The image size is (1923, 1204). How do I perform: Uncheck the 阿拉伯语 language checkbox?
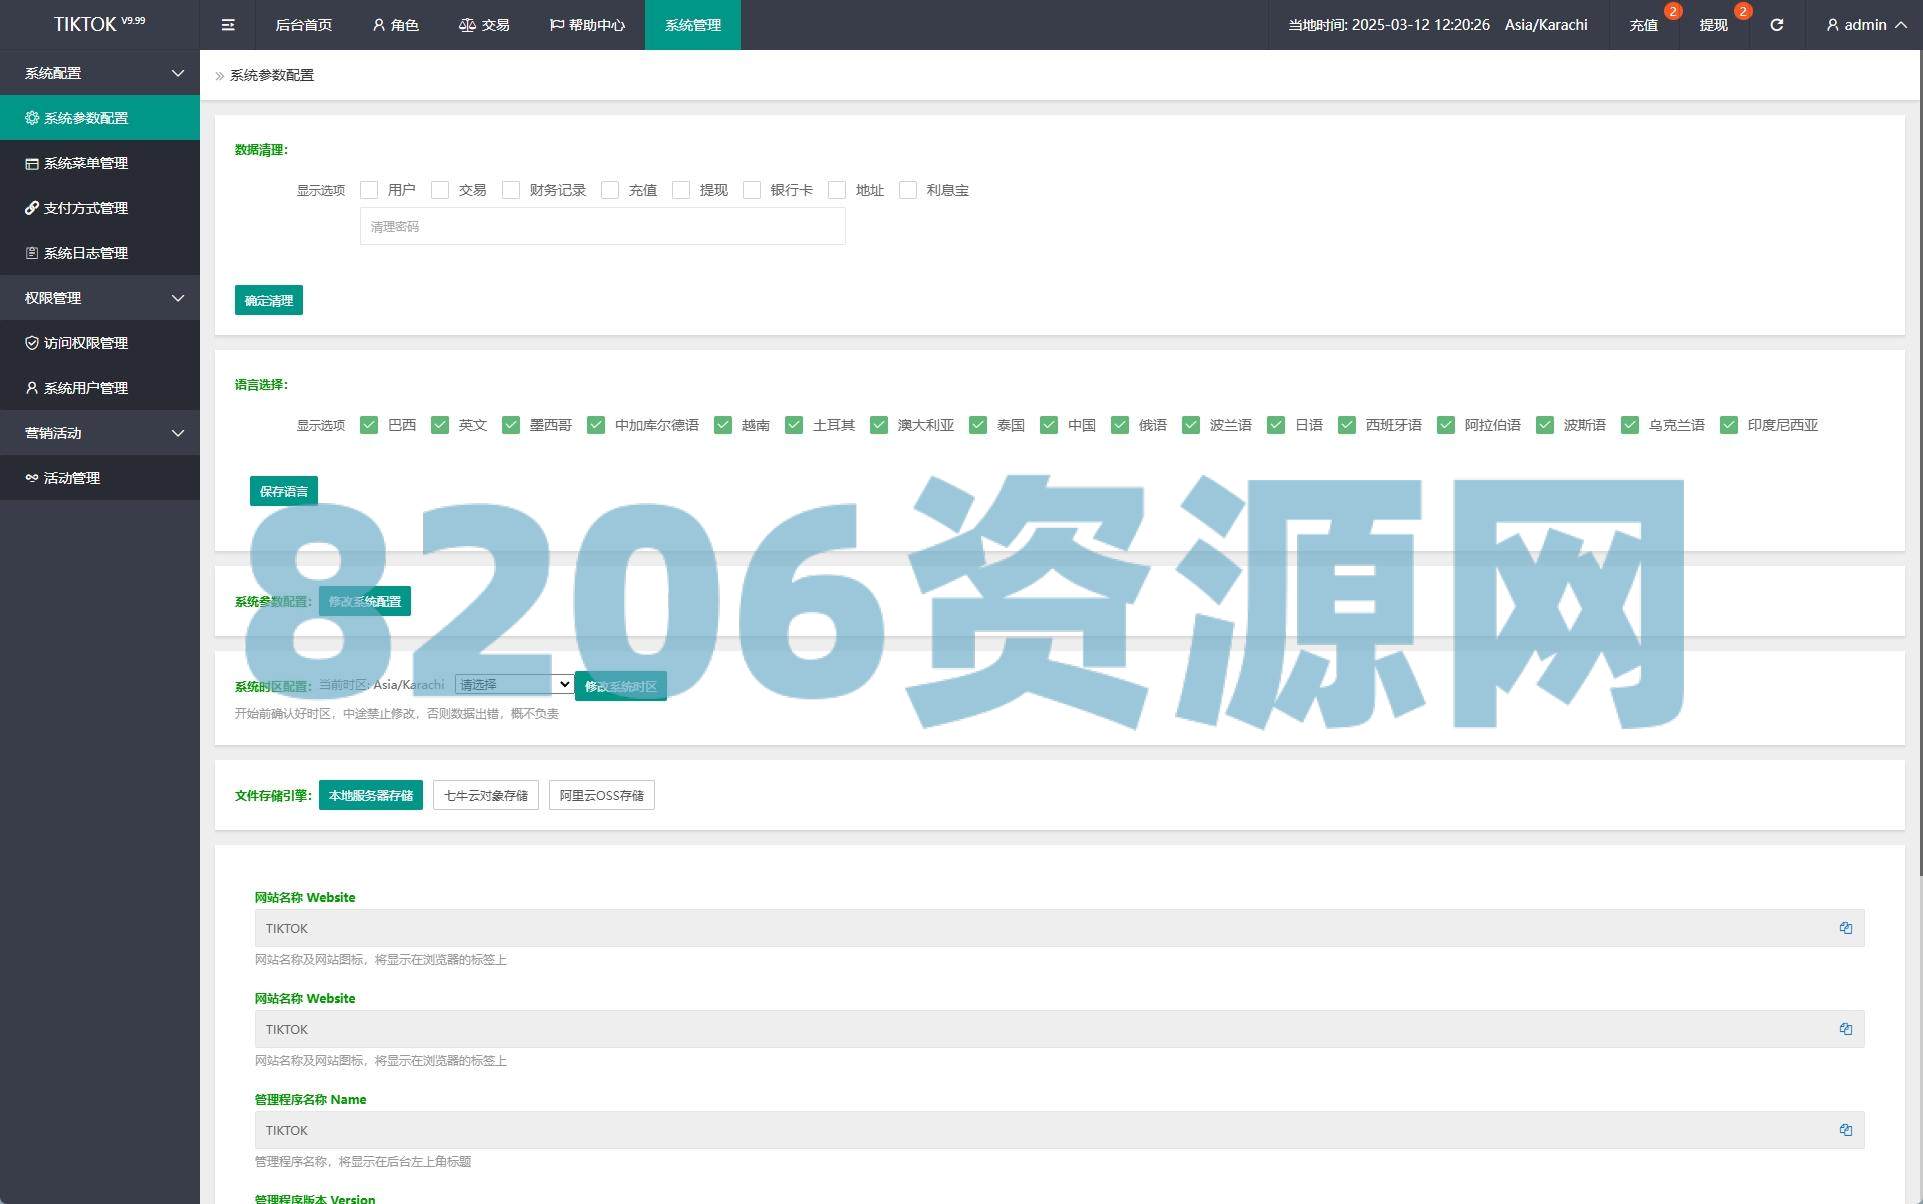pos(1446,425)
